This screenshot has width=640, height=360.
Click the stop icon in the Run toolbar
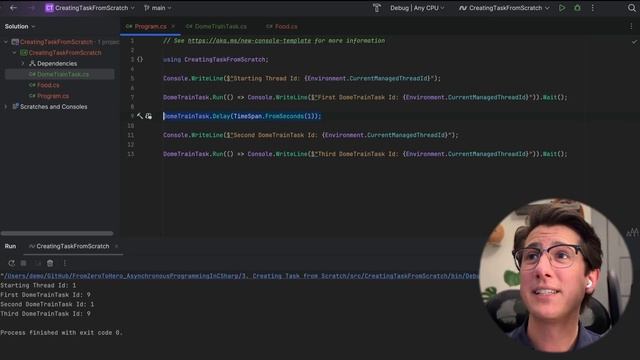(24, 263)
